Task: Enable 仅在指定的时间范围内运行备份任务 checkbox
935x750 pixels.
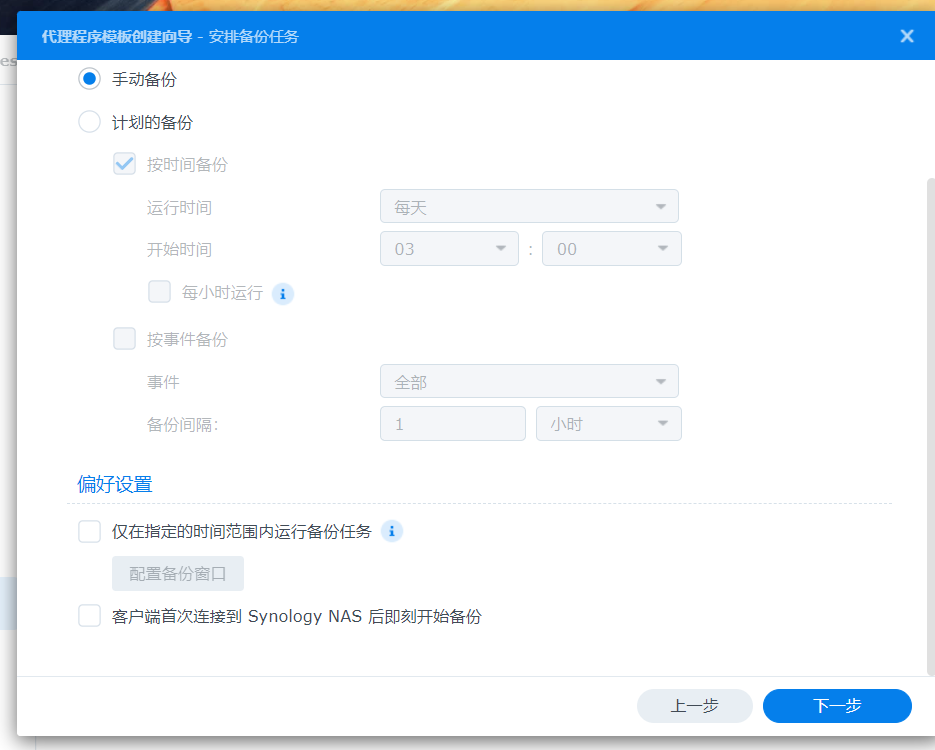Action: (89, 531)
